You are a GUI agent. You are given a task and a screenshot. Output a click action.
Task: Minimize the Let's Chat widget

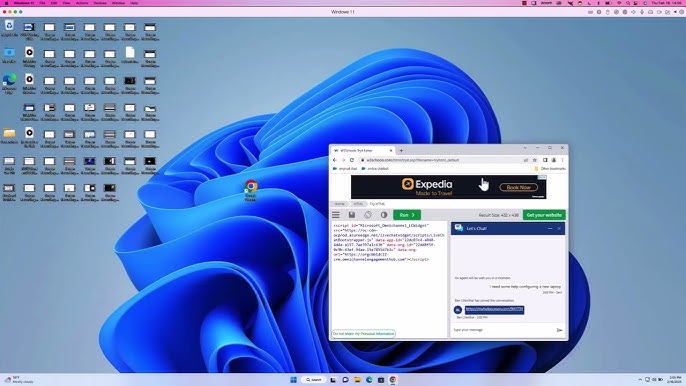(550, 228)
